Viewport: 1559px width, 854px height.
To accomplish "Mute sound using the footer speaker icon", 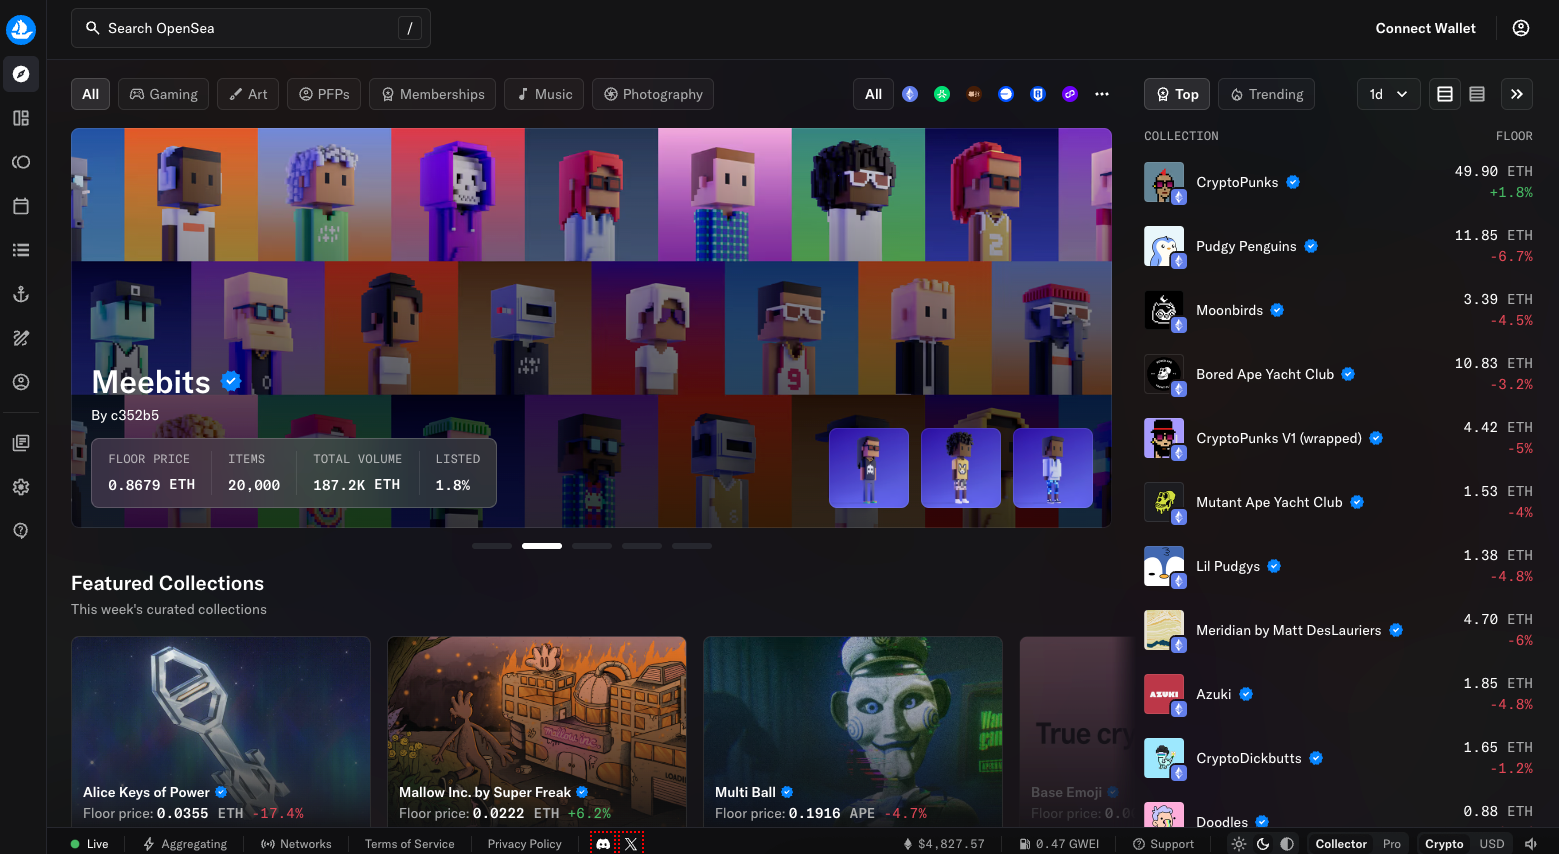I will coord(1531,844).
